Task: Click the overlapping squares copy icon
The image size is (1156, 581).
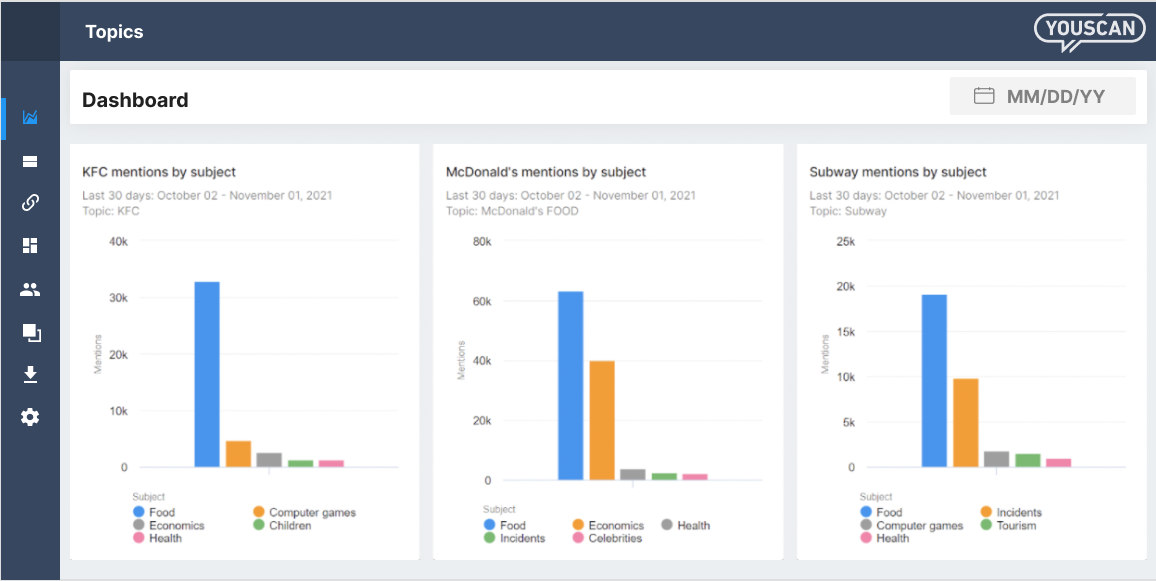Action: tap(31, 333)
